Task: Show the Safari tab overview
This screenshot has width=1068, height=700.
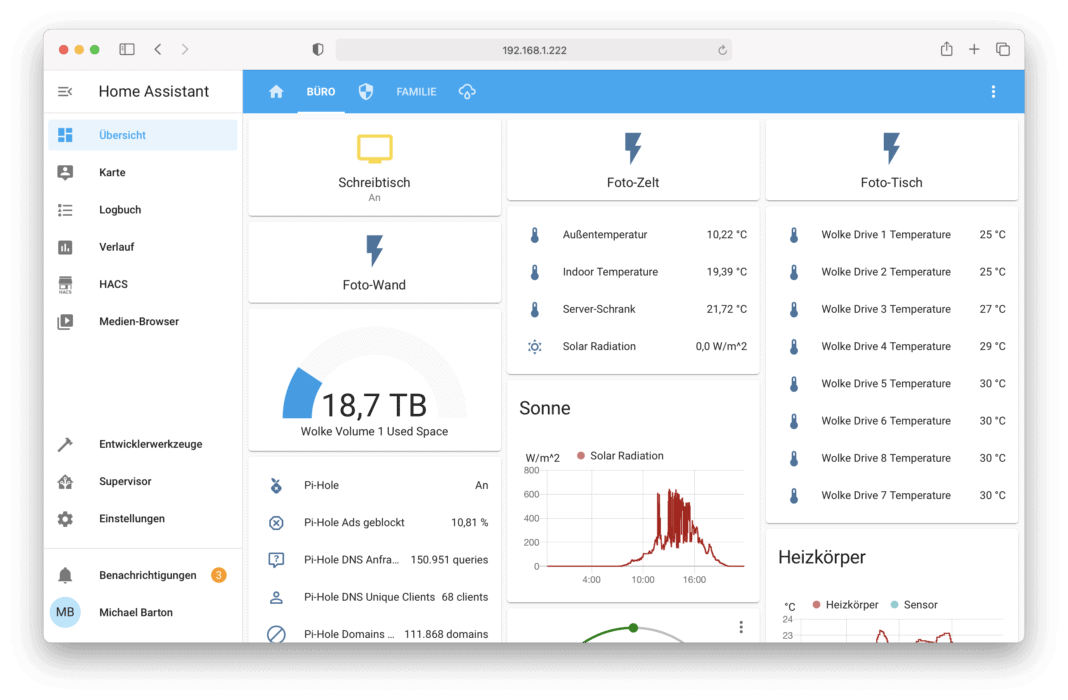Action: point(1003,49)
